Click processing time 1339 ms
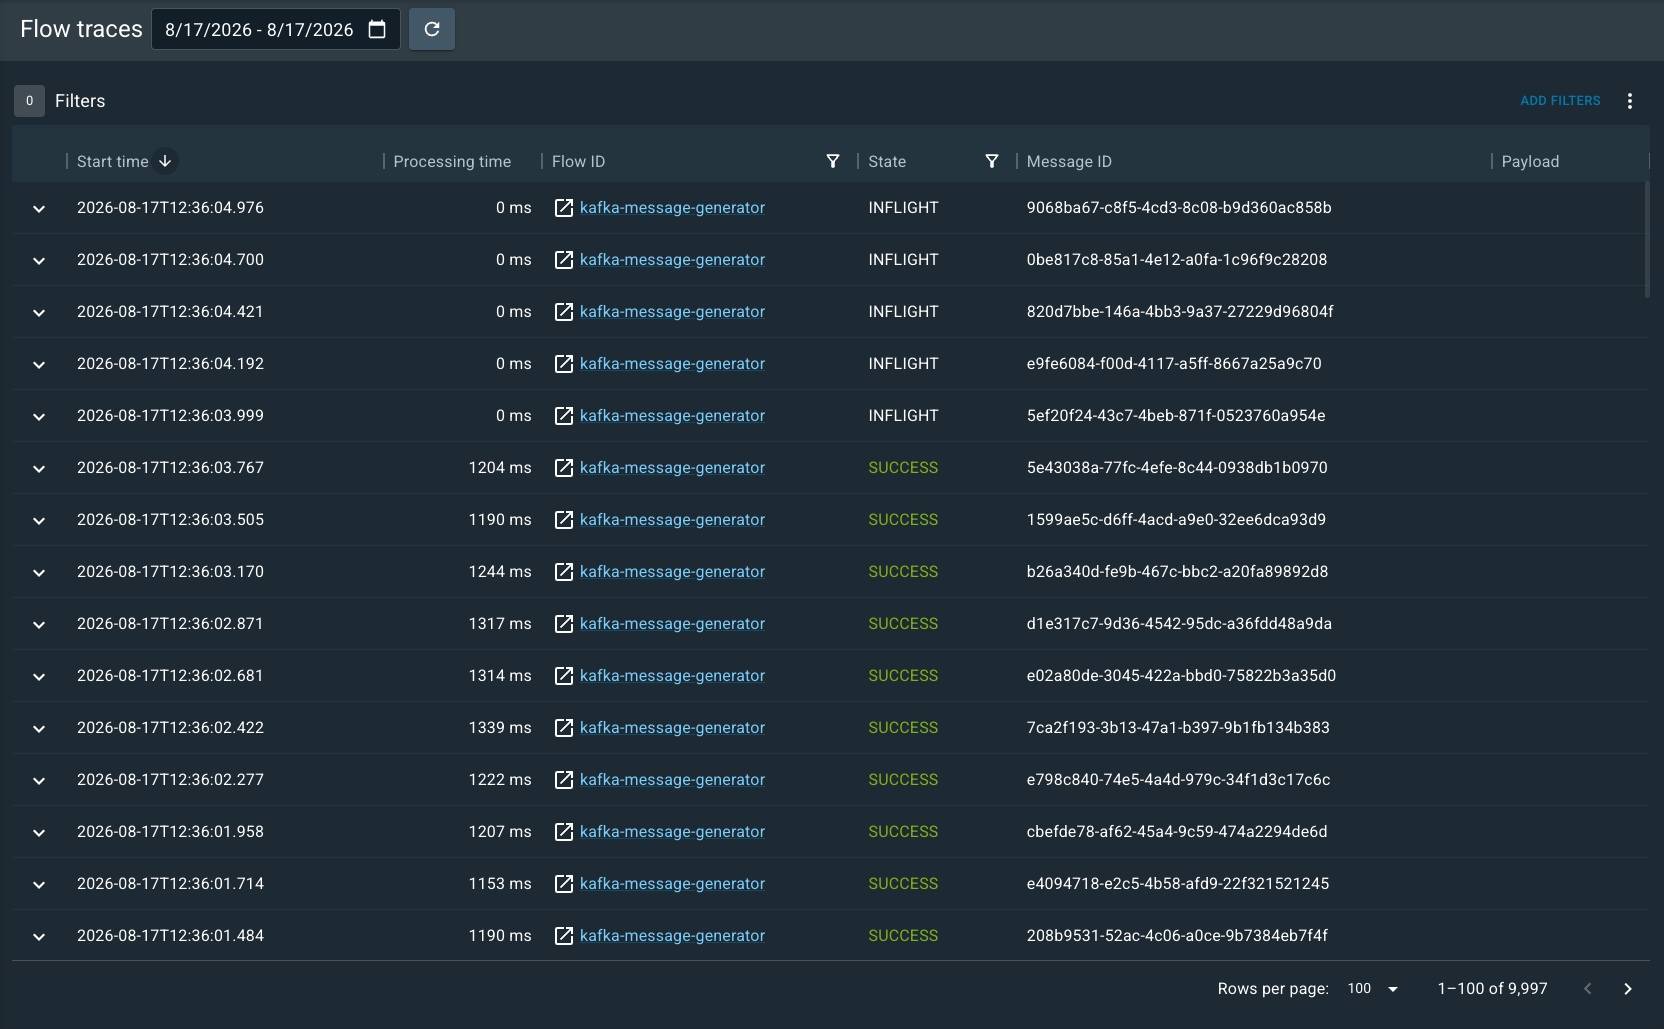The width and height of the screenshot is (1664, 1029). click(500, 728)
